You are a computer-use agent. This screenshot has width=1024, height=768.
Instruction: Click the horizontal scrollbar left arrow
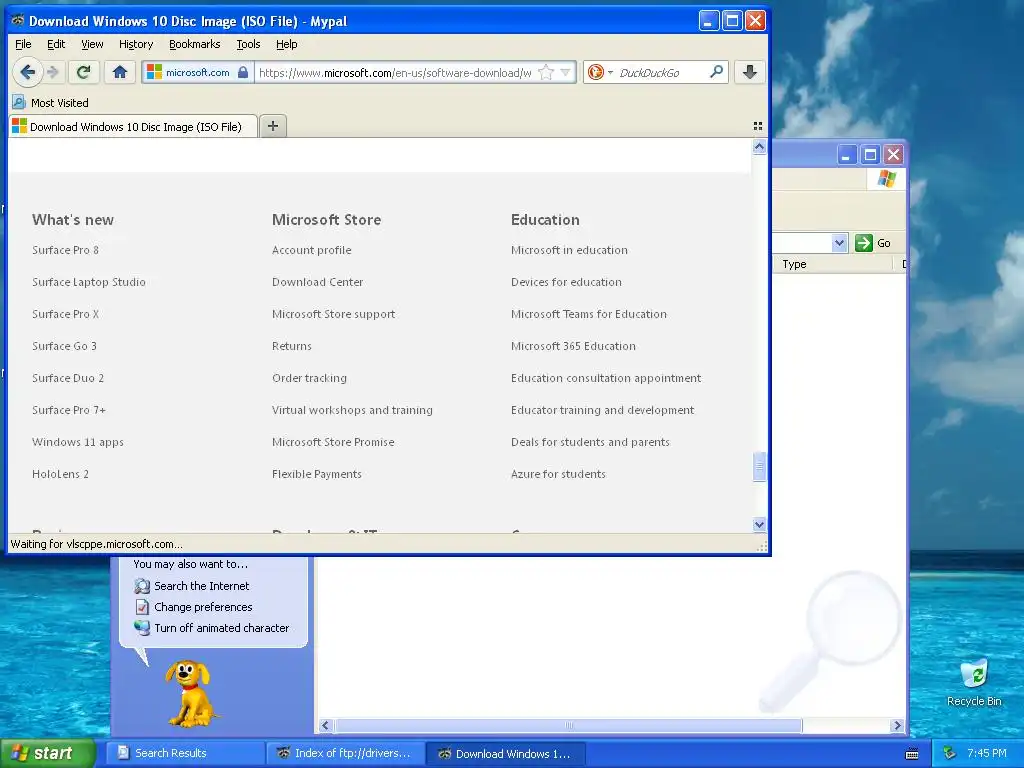coord(325,726)
